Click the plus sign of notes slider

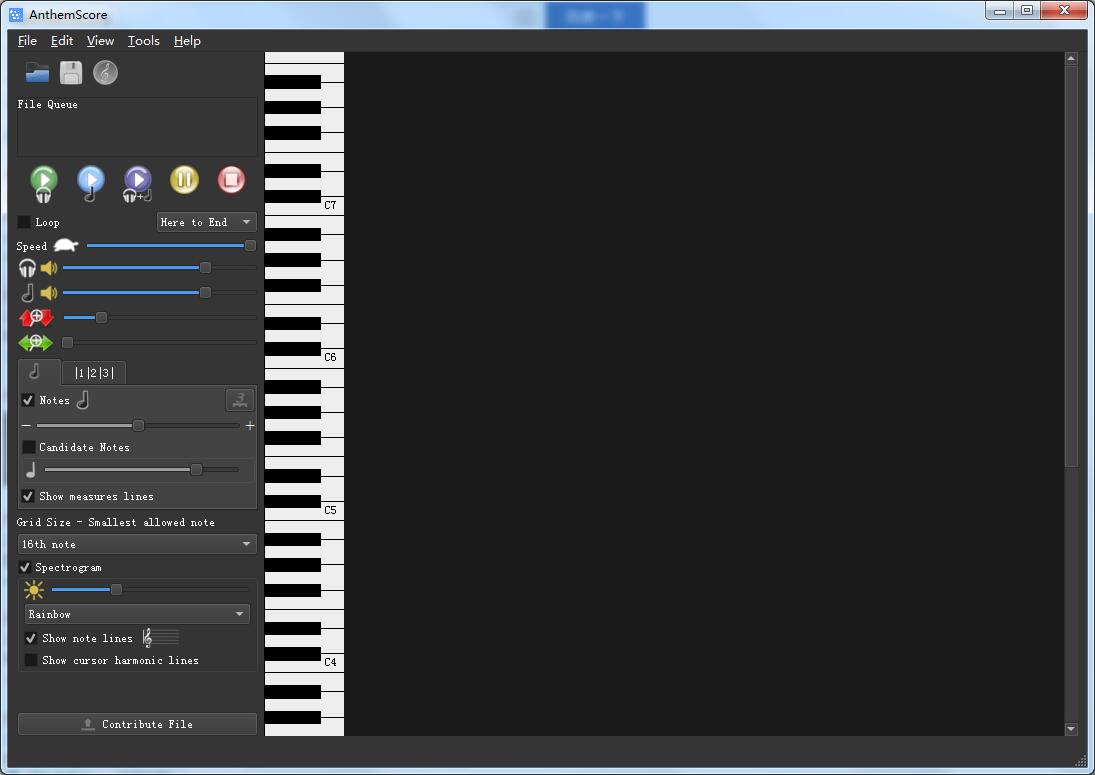tap(250, 425)
